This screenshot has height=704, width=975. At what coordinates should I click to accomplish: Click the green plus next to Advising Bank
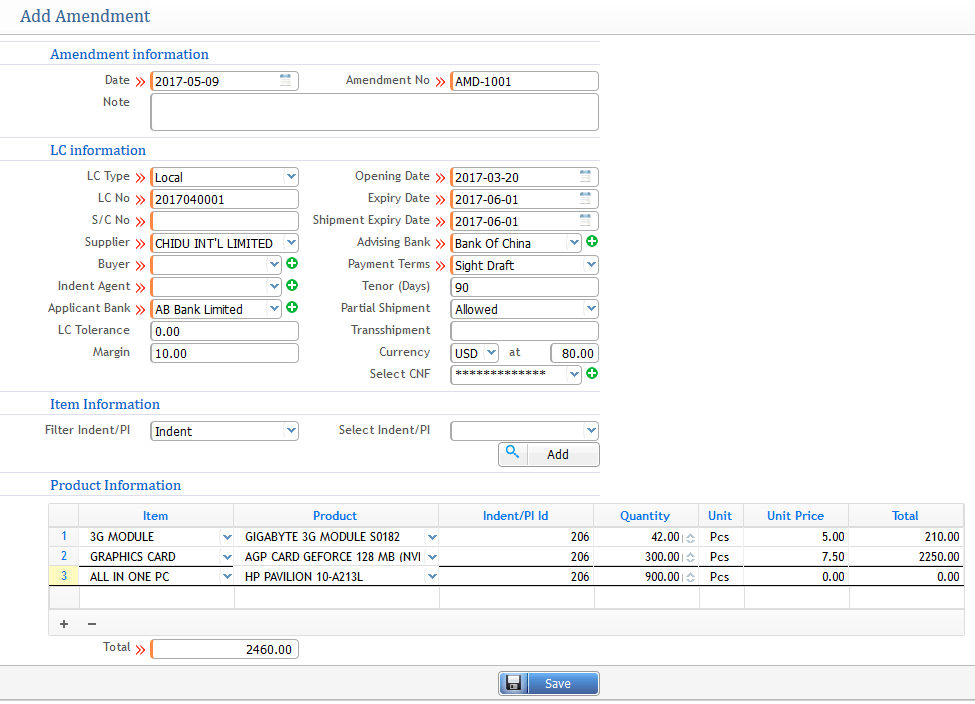(591, 241)
